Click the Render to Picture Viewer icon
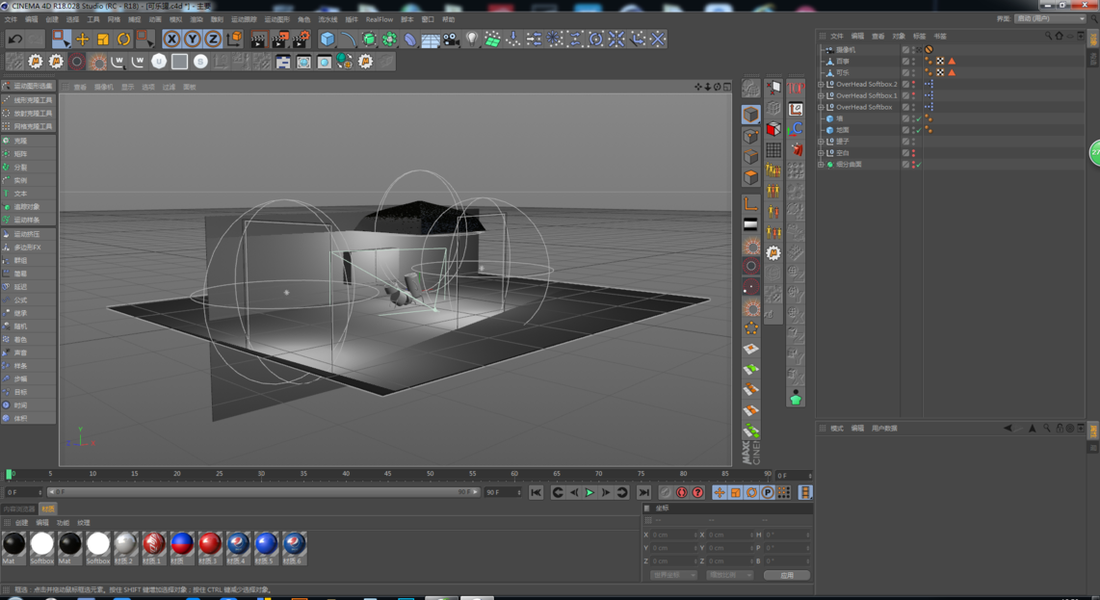The image size is (1100, 600). tap(279, 39)
